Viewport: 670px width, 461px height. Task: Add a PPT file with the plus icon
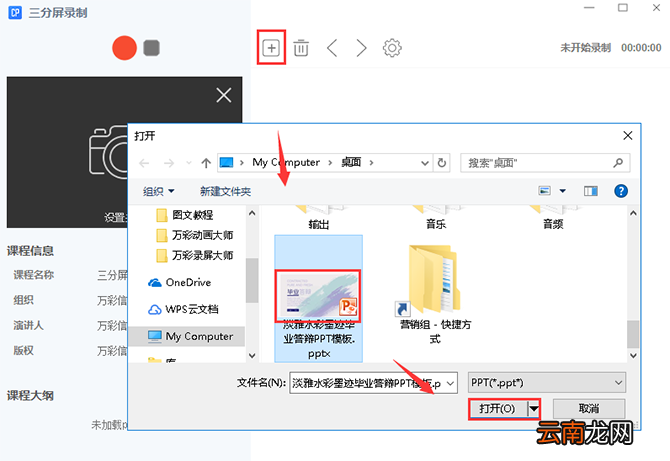coord(271,48)
